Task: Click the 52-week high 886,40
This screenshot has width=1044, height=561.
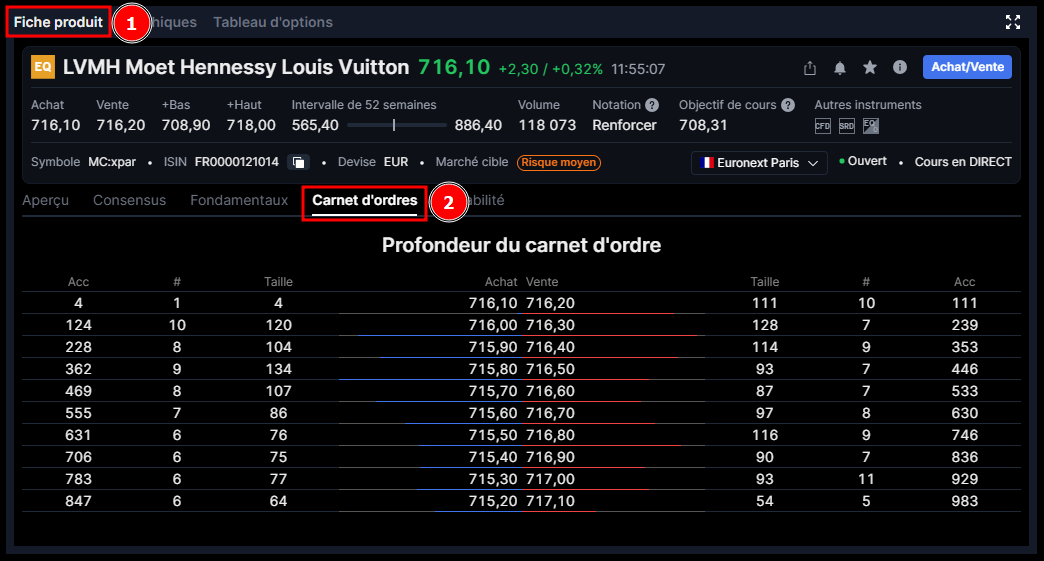Action: (x=478, y=125)
